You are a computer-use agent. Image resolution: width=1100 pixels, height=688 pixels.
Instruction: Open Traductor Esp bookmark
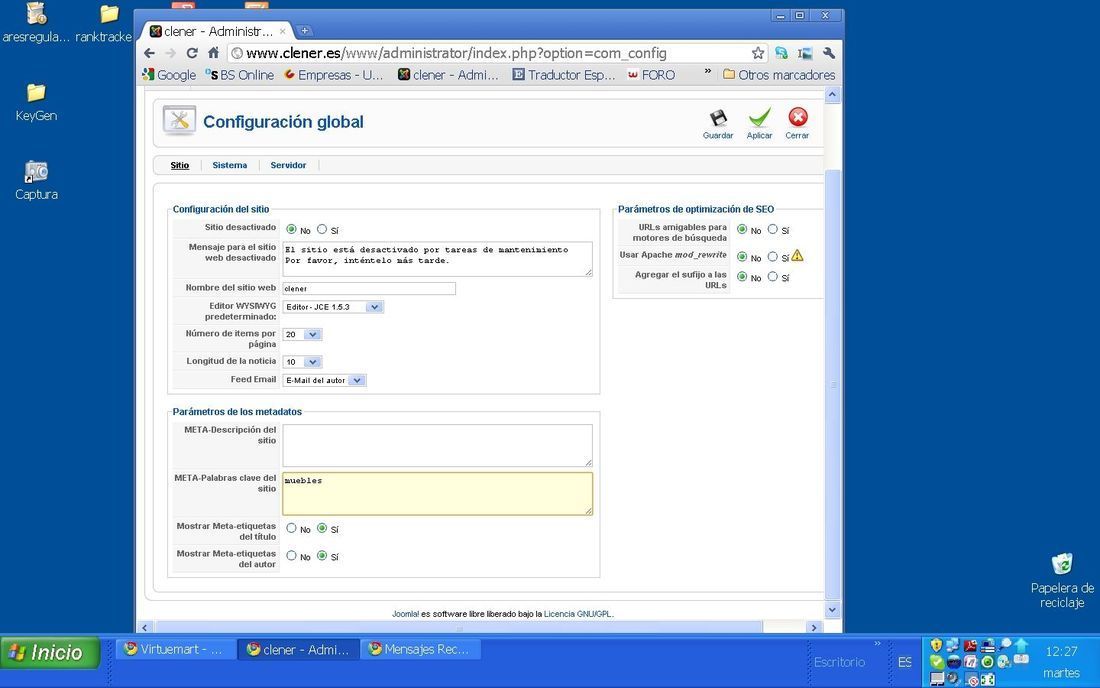pyautogui.click(x=563, y=74)
